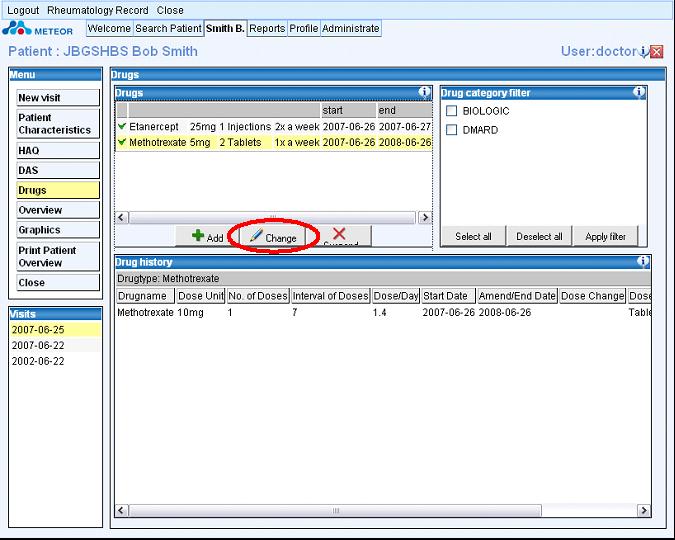This screenshot has height=540, width=675.
Task: Click the green check icon for Methotrexate
Action: pos(122,142)
